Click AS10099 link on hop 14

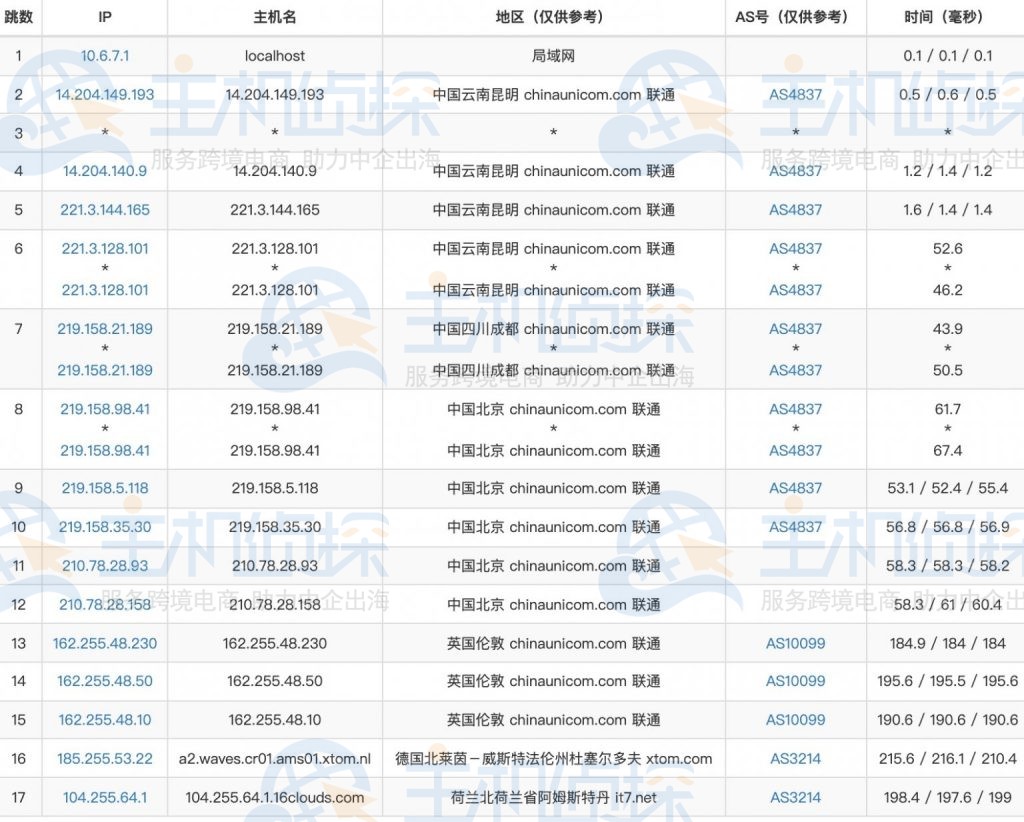click(795, 681)
